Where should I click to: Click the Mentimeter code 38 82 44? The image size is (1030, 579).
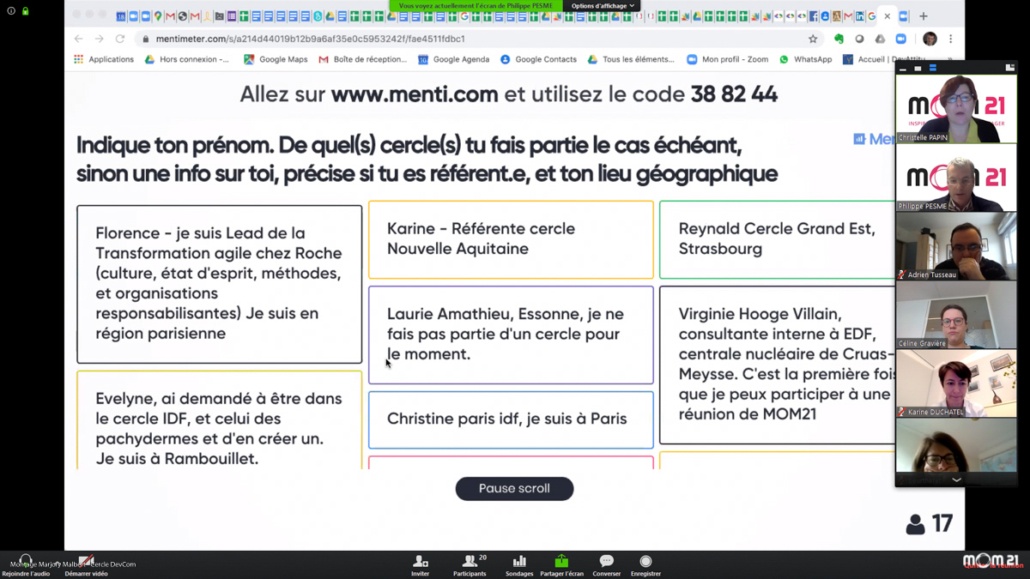(734, 95)
